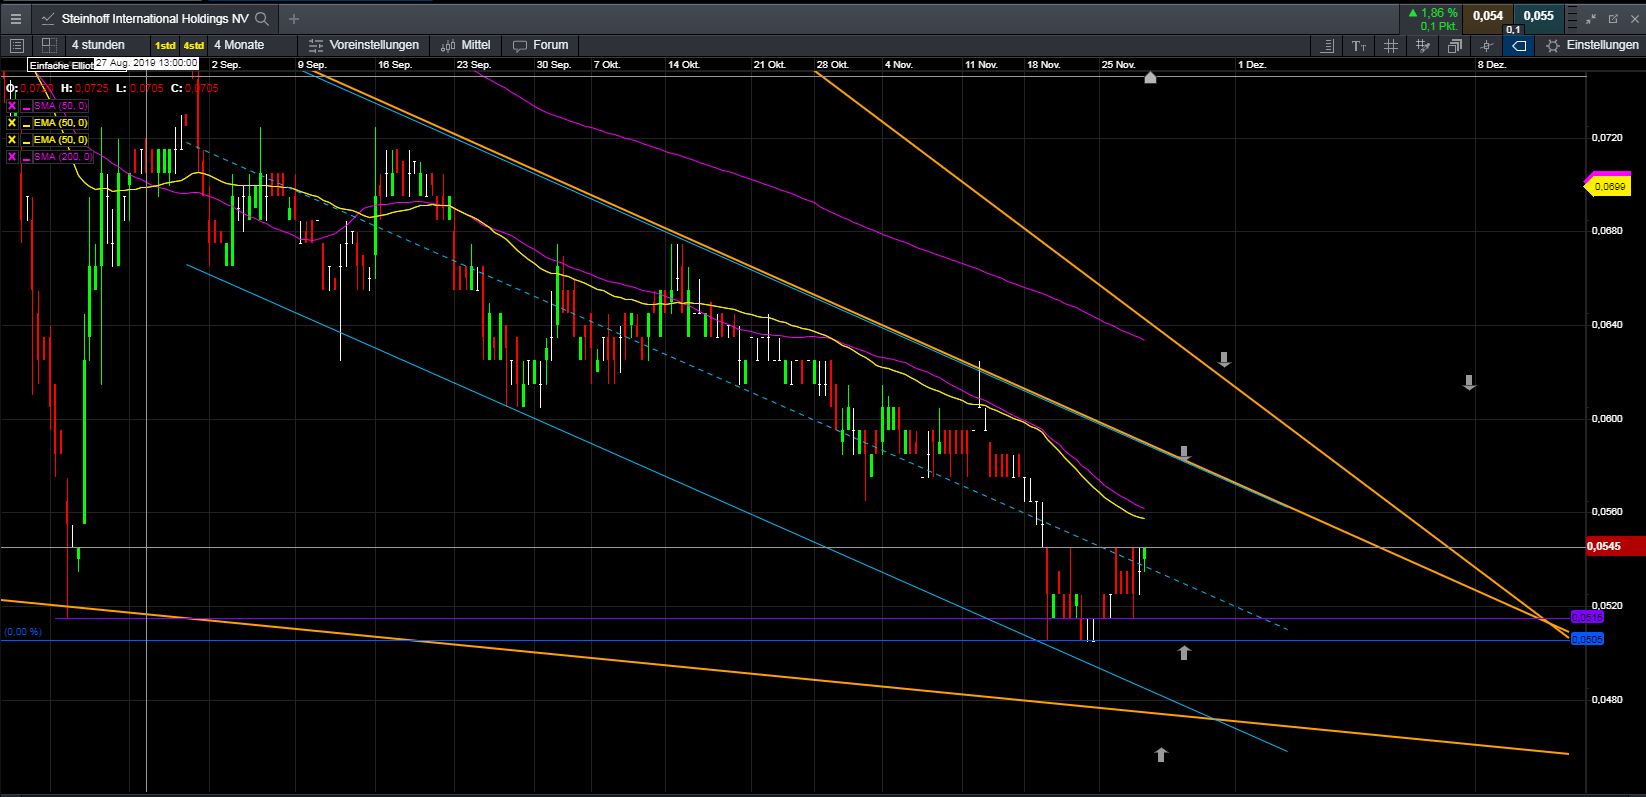Open the Forum discussion panel
The height and width of the screenshot is (797, 1646).
[540, 45]
